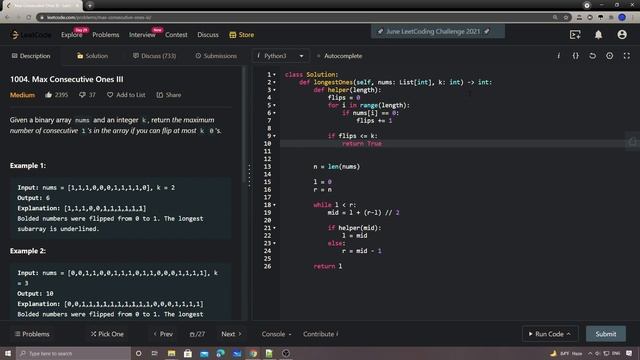640x360 pixels.
Task: Go to Next problem
Action: [231, 334]
